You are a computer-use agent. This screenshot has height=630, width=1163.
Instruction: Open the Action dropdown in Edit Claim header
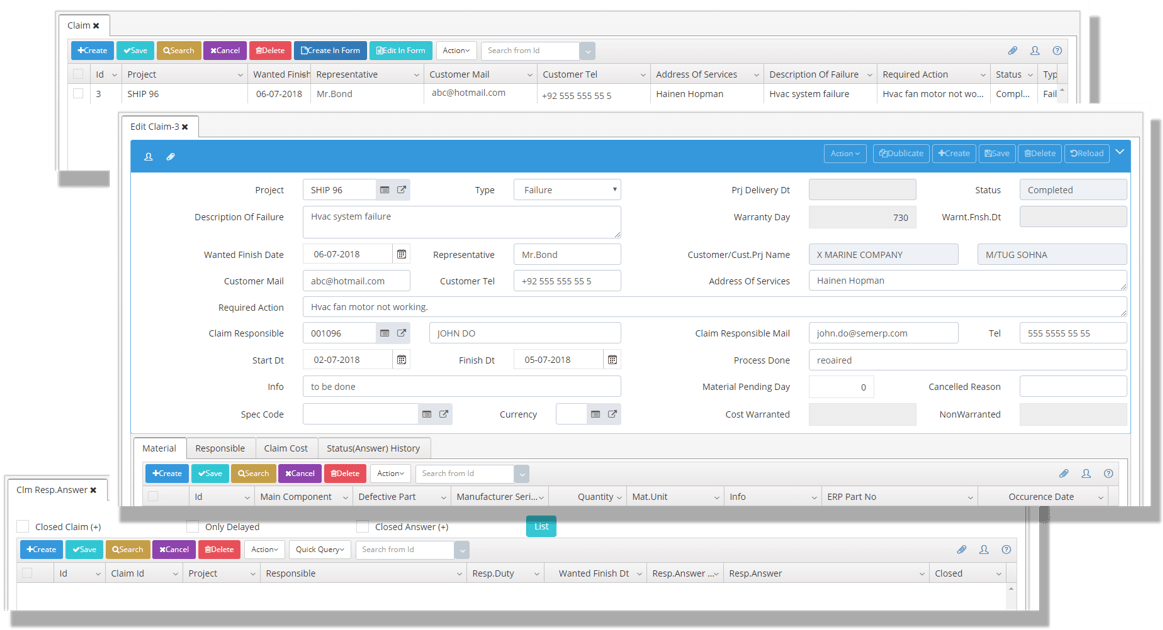click(845, 153)
